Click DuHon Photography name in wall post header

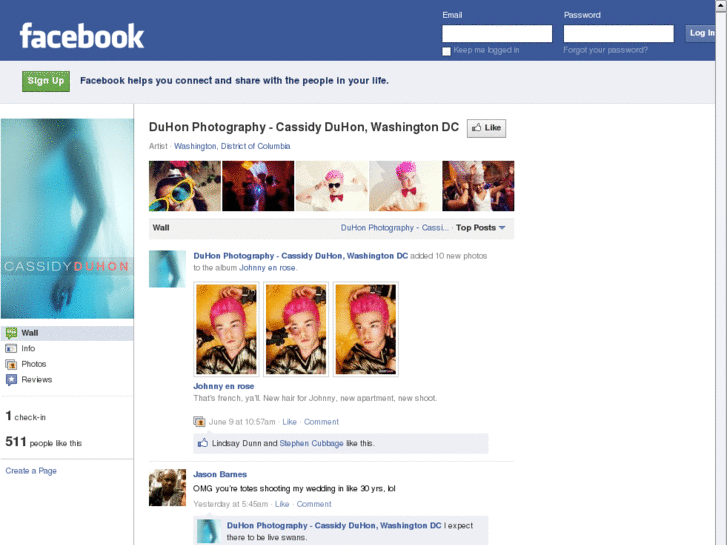click(300, 256)
